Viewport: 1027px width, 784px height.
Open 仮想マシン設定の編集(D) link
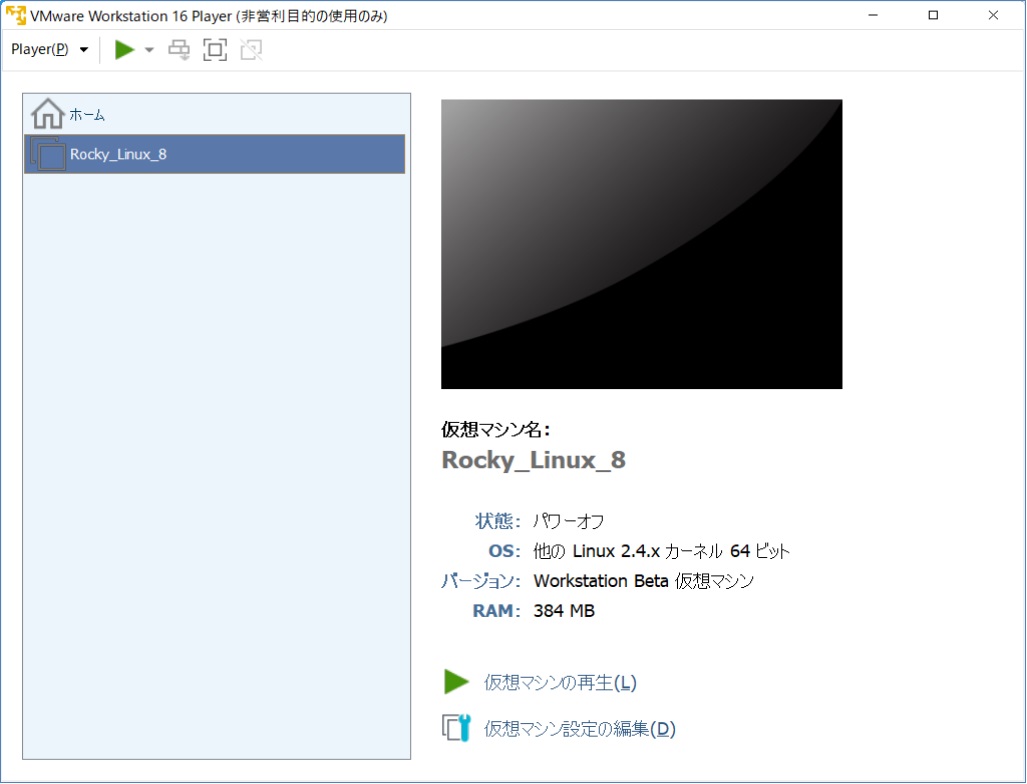pos(580,728)
